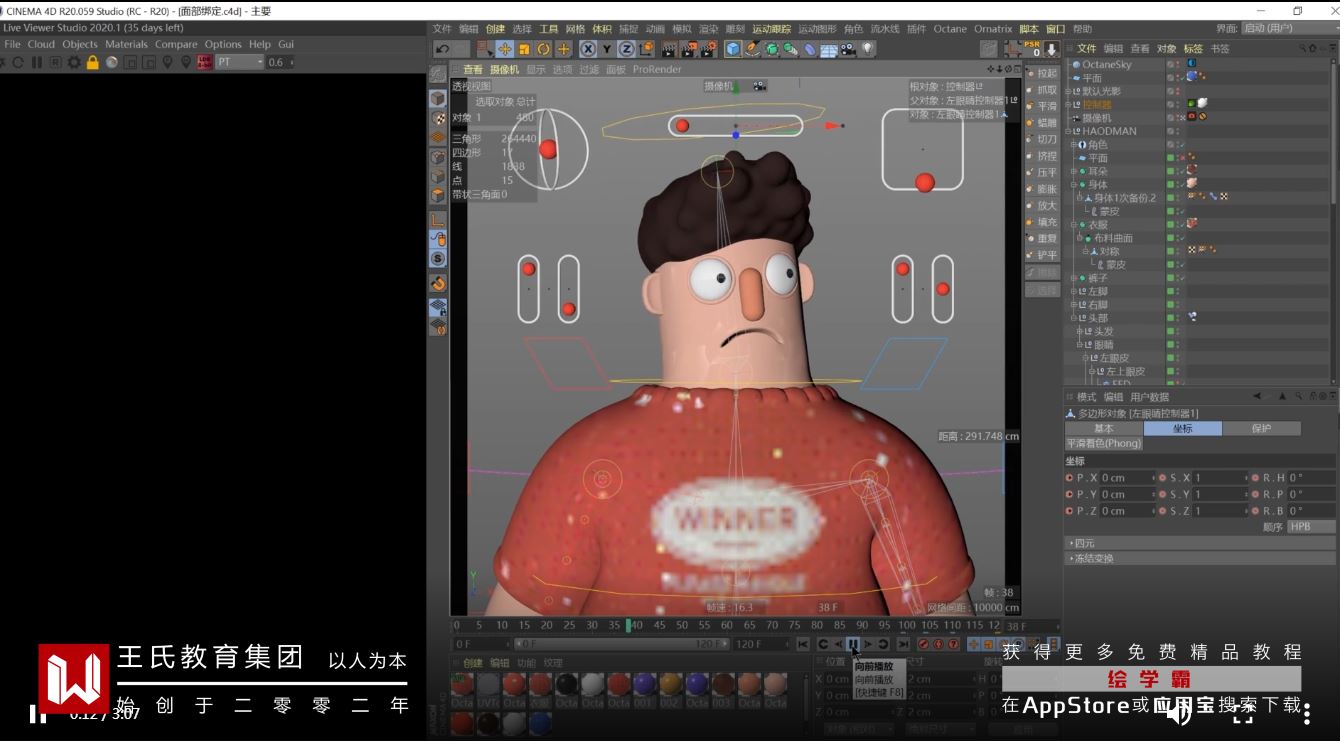The width and height of the screenshot is (1340, 741).
Task: Collapse the 头部 object tree node
Action: [1075, 318]
